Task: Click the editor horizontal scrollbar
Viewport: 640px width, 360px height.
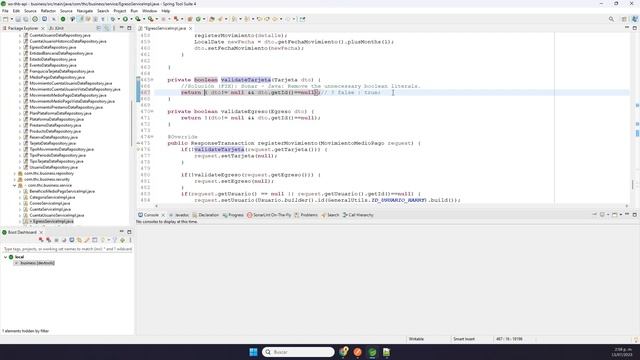Action: pyautogui.click(x=391, y=206)
